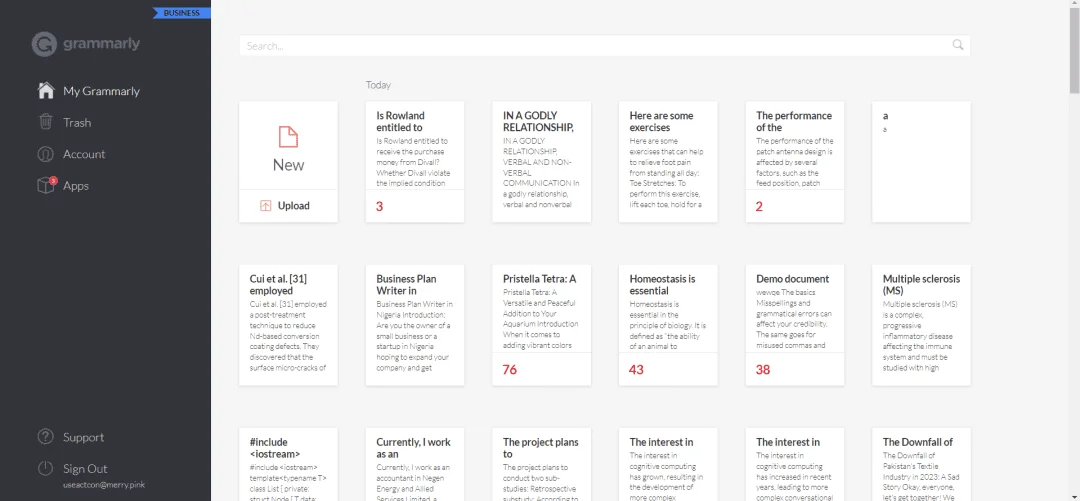This screenshot has width=1080, height=501.
Task: Click the New document page icon
Action: (x=288, y=136)
